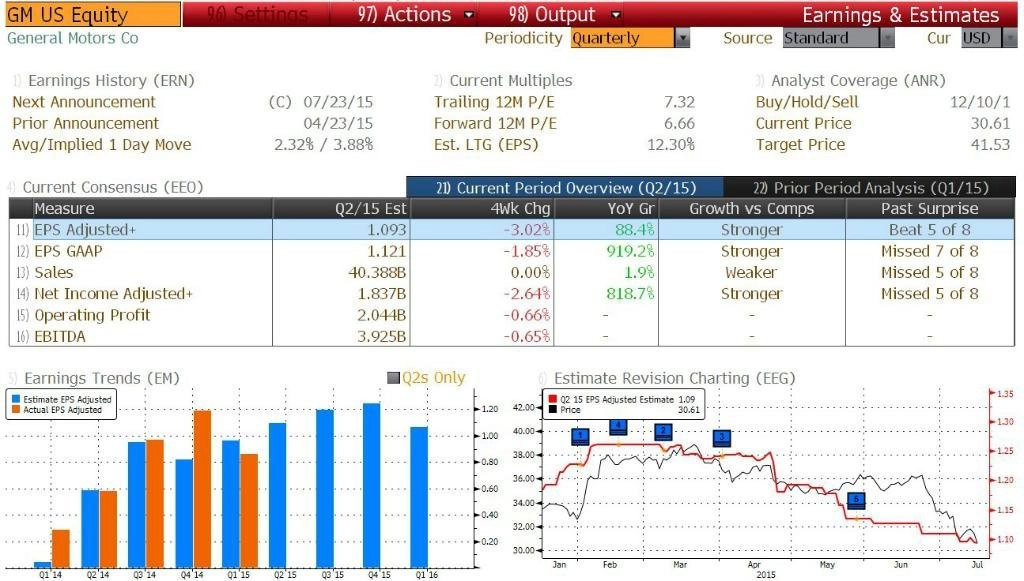
Task: Click the tall orange Q4 14 actual EPS bar
Action: [x=202, y=489]
